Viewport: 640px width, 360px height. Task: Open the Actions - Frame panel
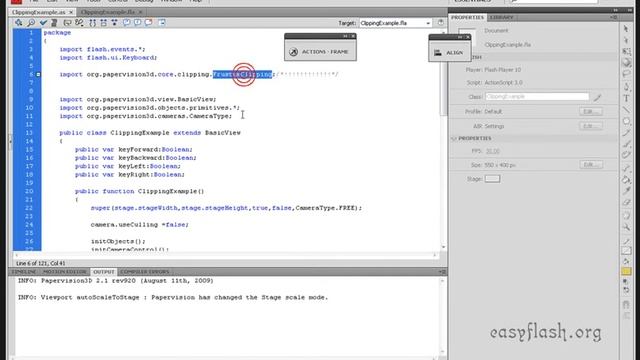point(320,52)
